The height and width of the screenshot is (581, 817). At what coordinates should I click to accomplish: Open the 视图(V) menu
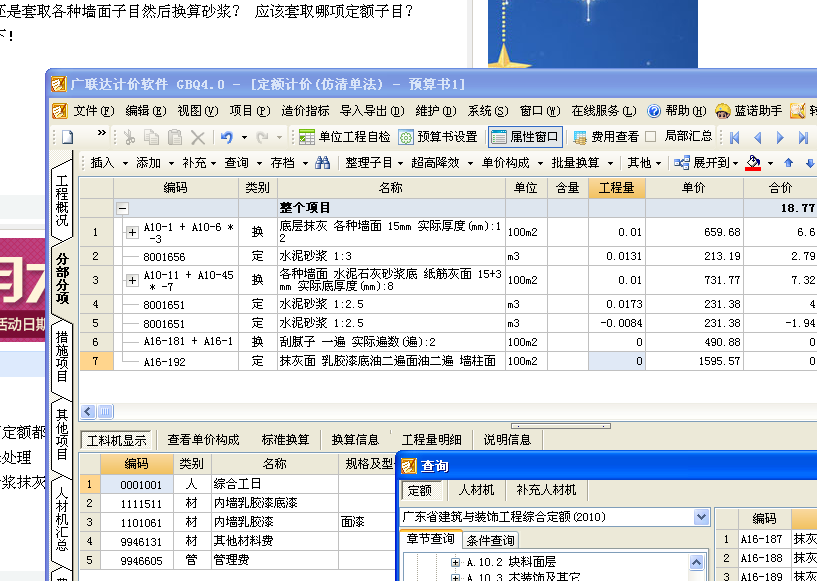197,111
